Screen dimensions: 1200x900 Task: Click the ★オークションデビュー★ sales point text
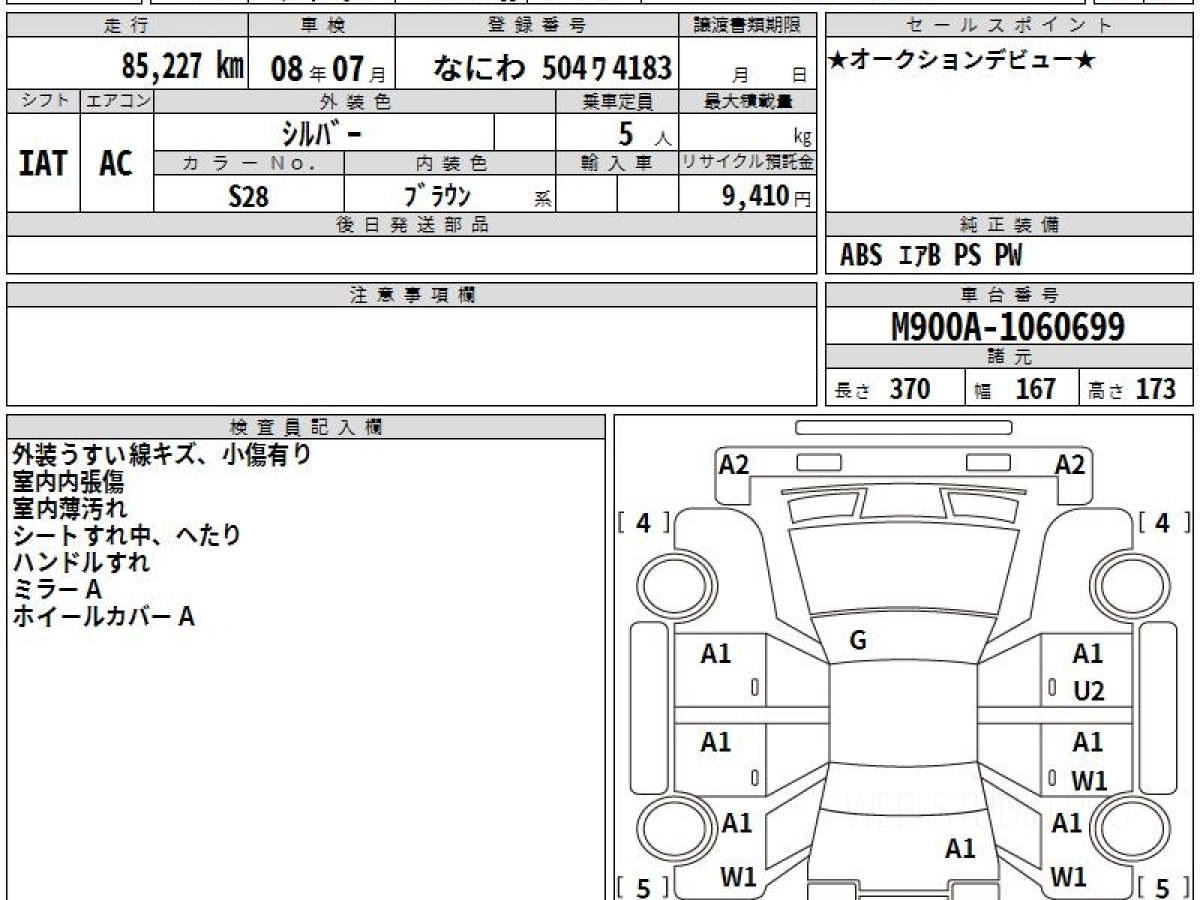[962, 62]
